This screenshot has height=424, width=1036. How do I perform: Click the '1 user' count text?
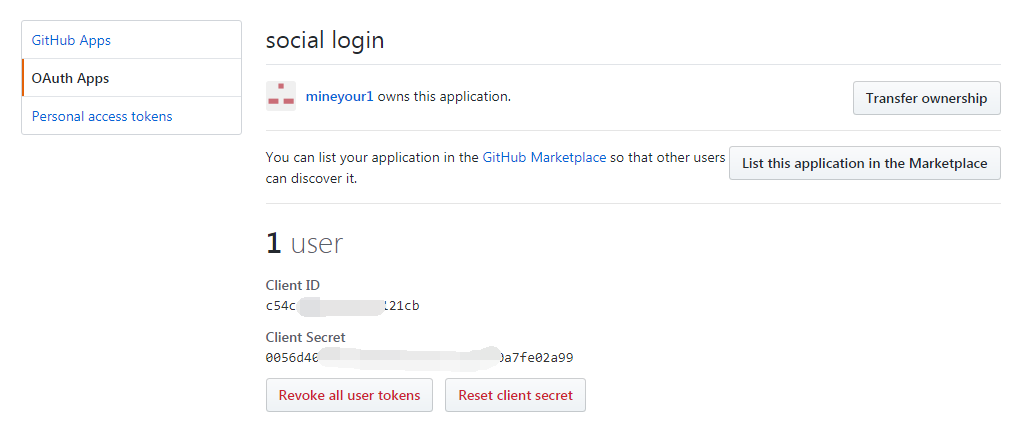pyautogui.click(x=305, y=244)
